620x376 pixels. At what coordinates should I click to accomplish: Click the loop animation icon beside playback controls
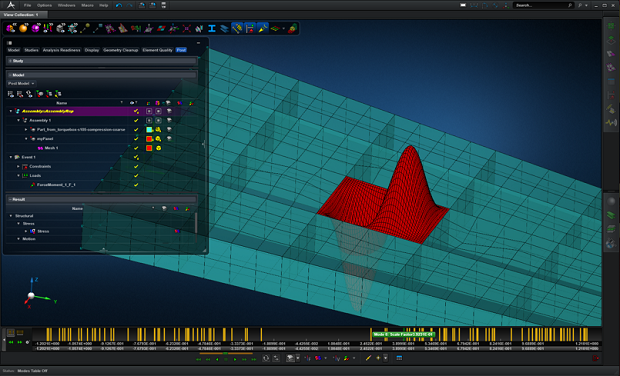pyautogui.click(x=266, y=358)
